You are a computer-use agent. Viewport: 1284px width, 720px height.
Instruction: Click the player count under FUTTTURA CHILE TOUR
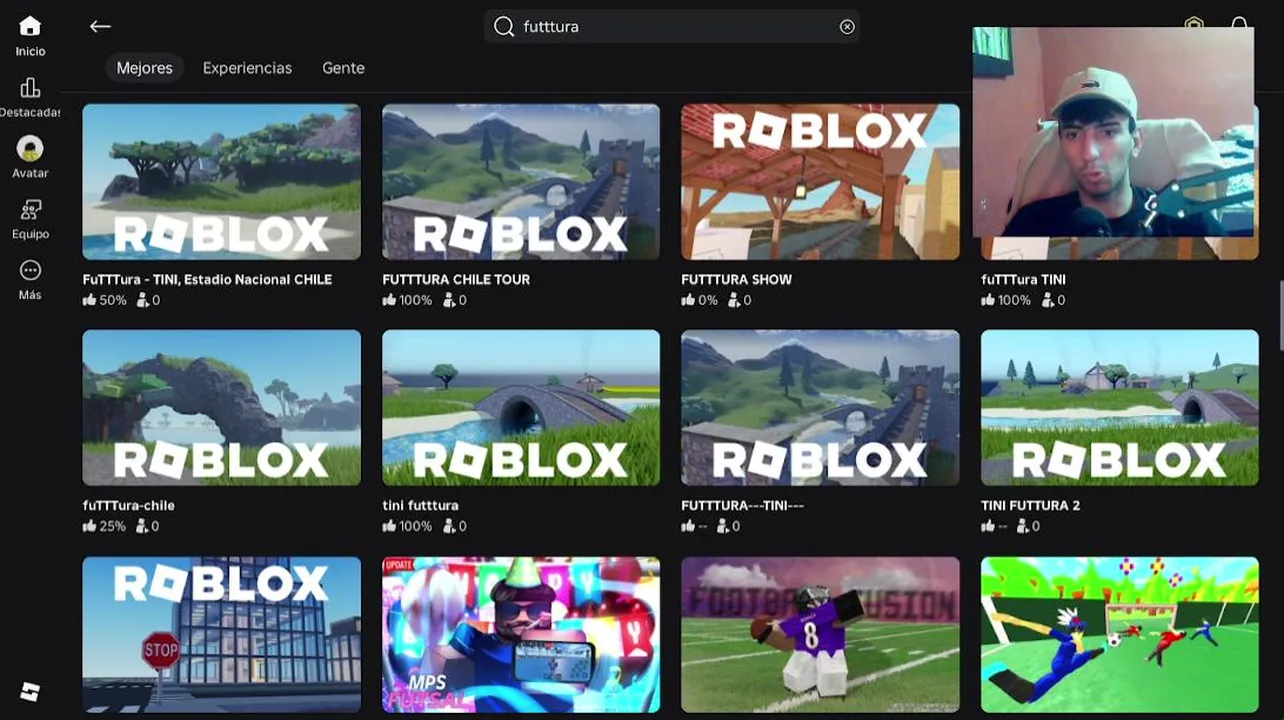pos(455,300)
